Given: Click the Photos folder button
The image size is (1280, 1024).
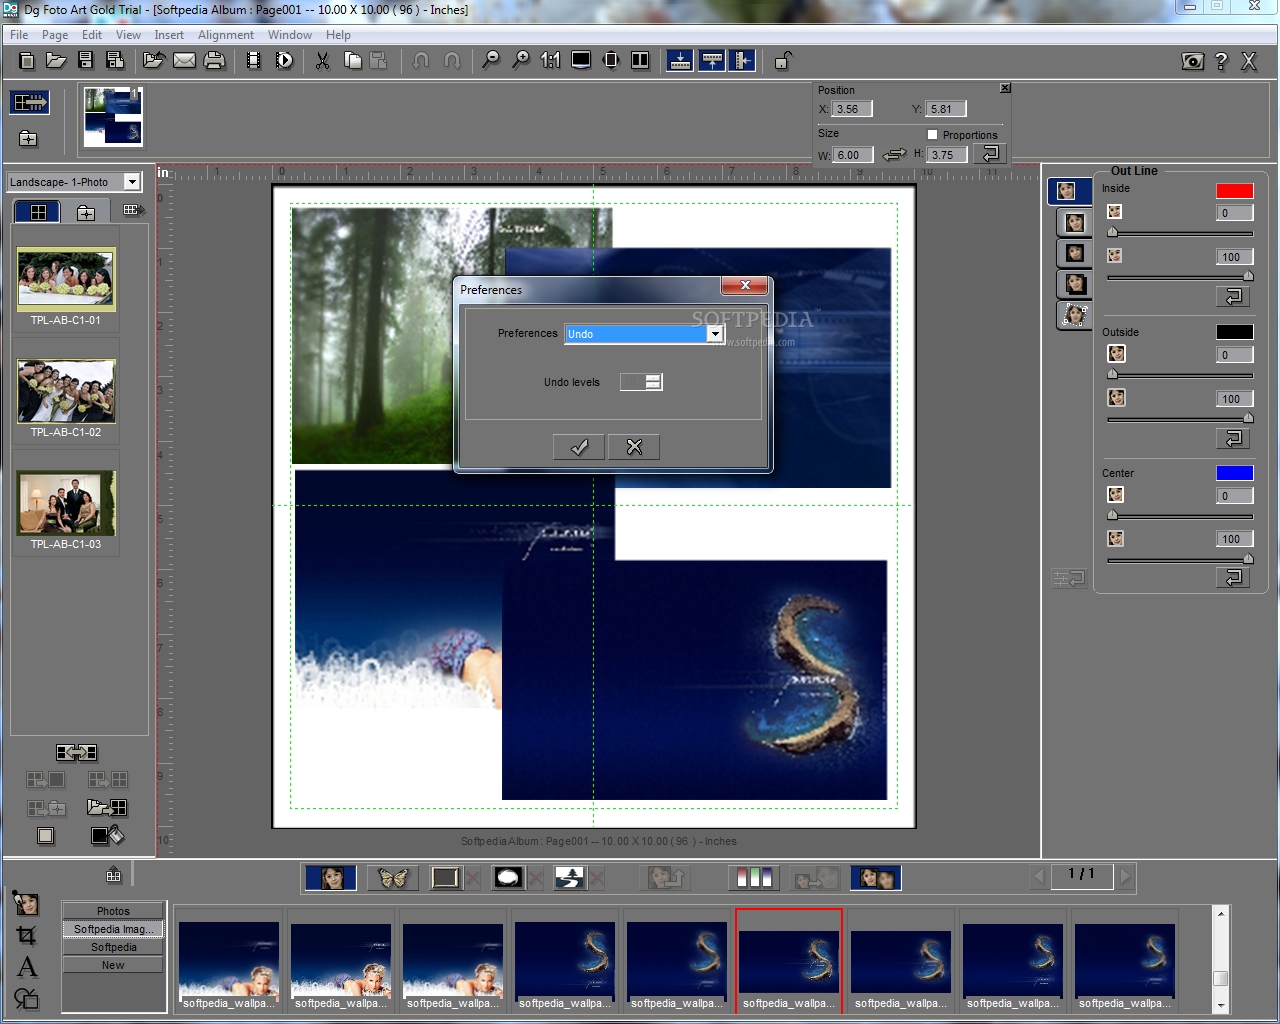Looking at the screenshot, I should click(x=113, y=911).
